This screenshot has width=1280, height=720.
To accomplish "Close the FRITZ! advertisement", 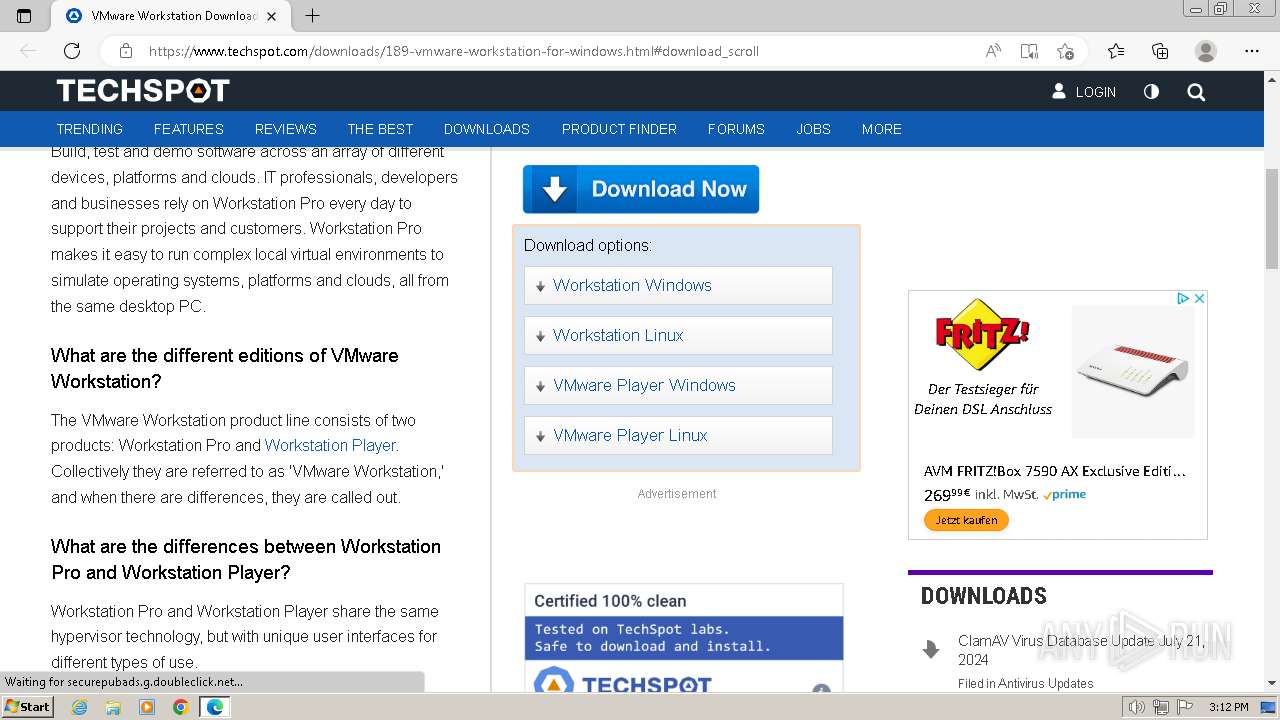I will point(1199,298).
